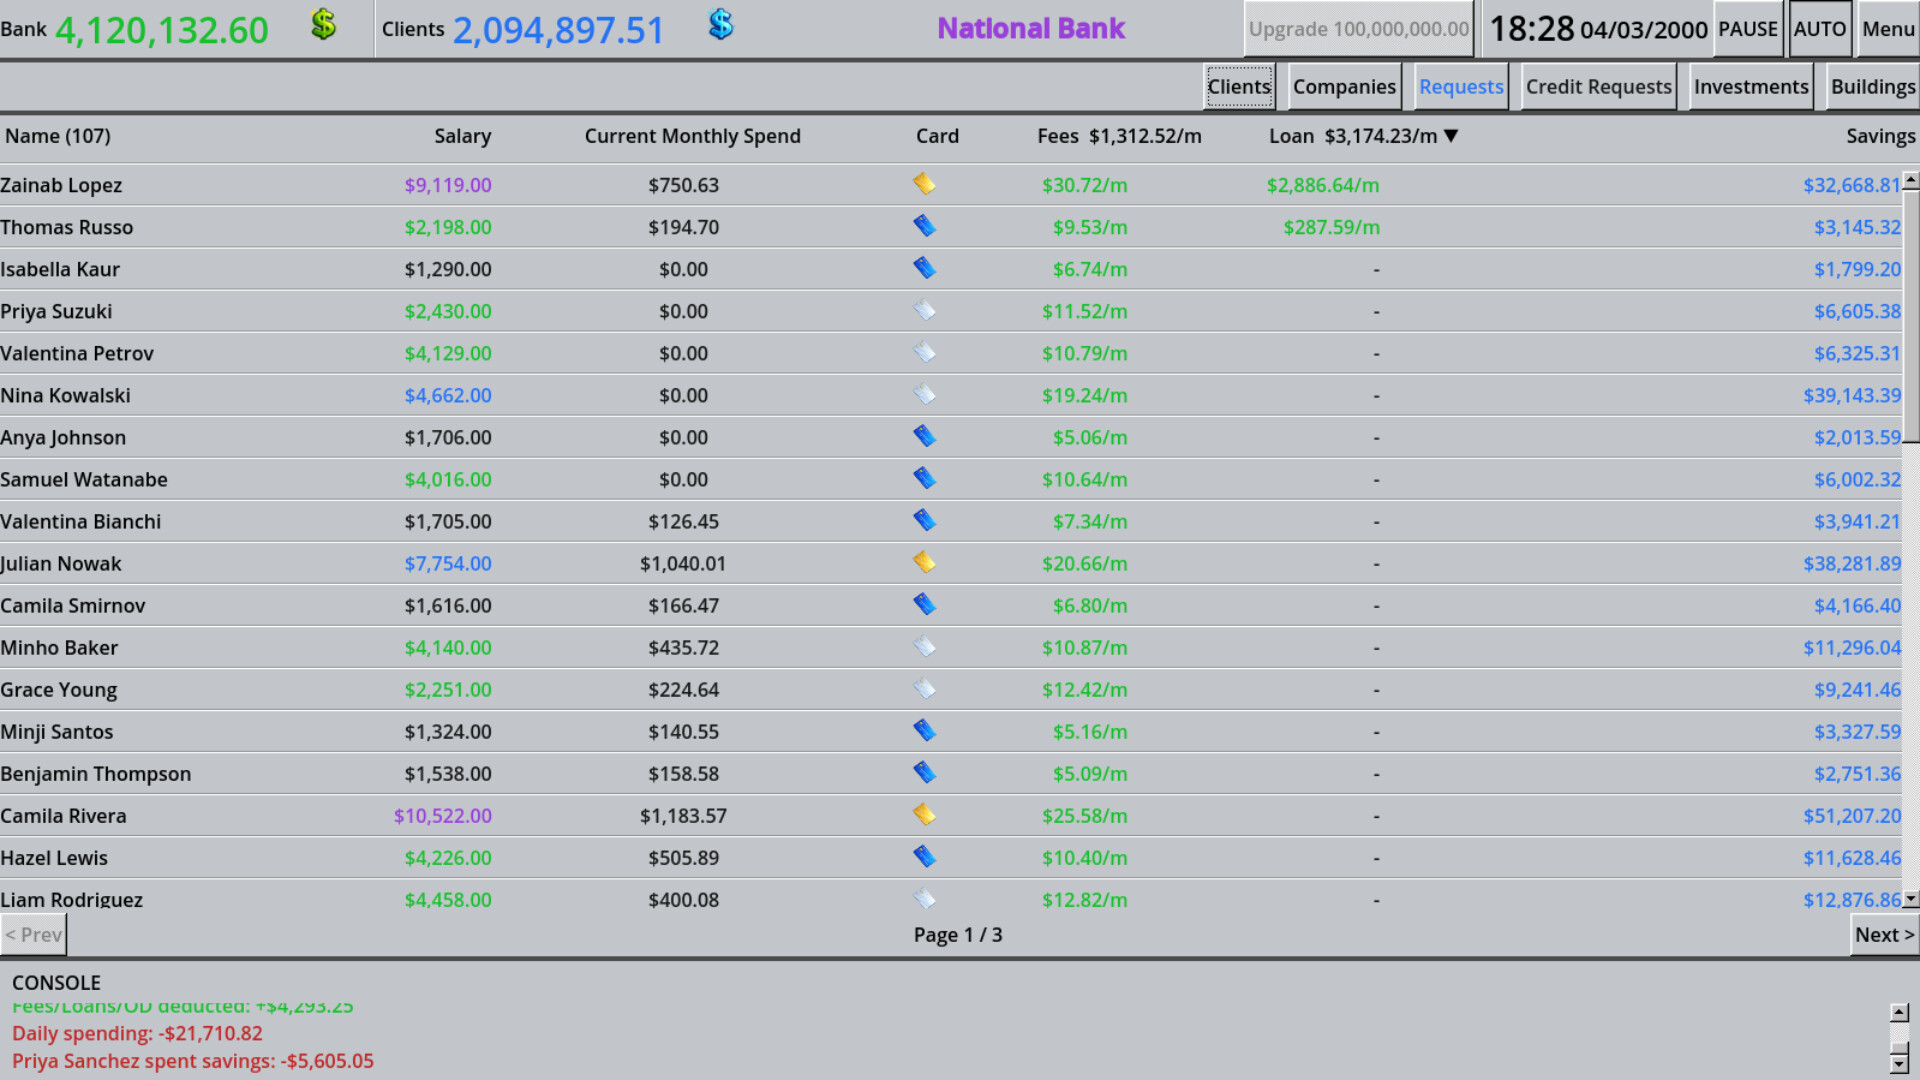Click Julian Nowak's gold card icon

[x=925, y=562]
